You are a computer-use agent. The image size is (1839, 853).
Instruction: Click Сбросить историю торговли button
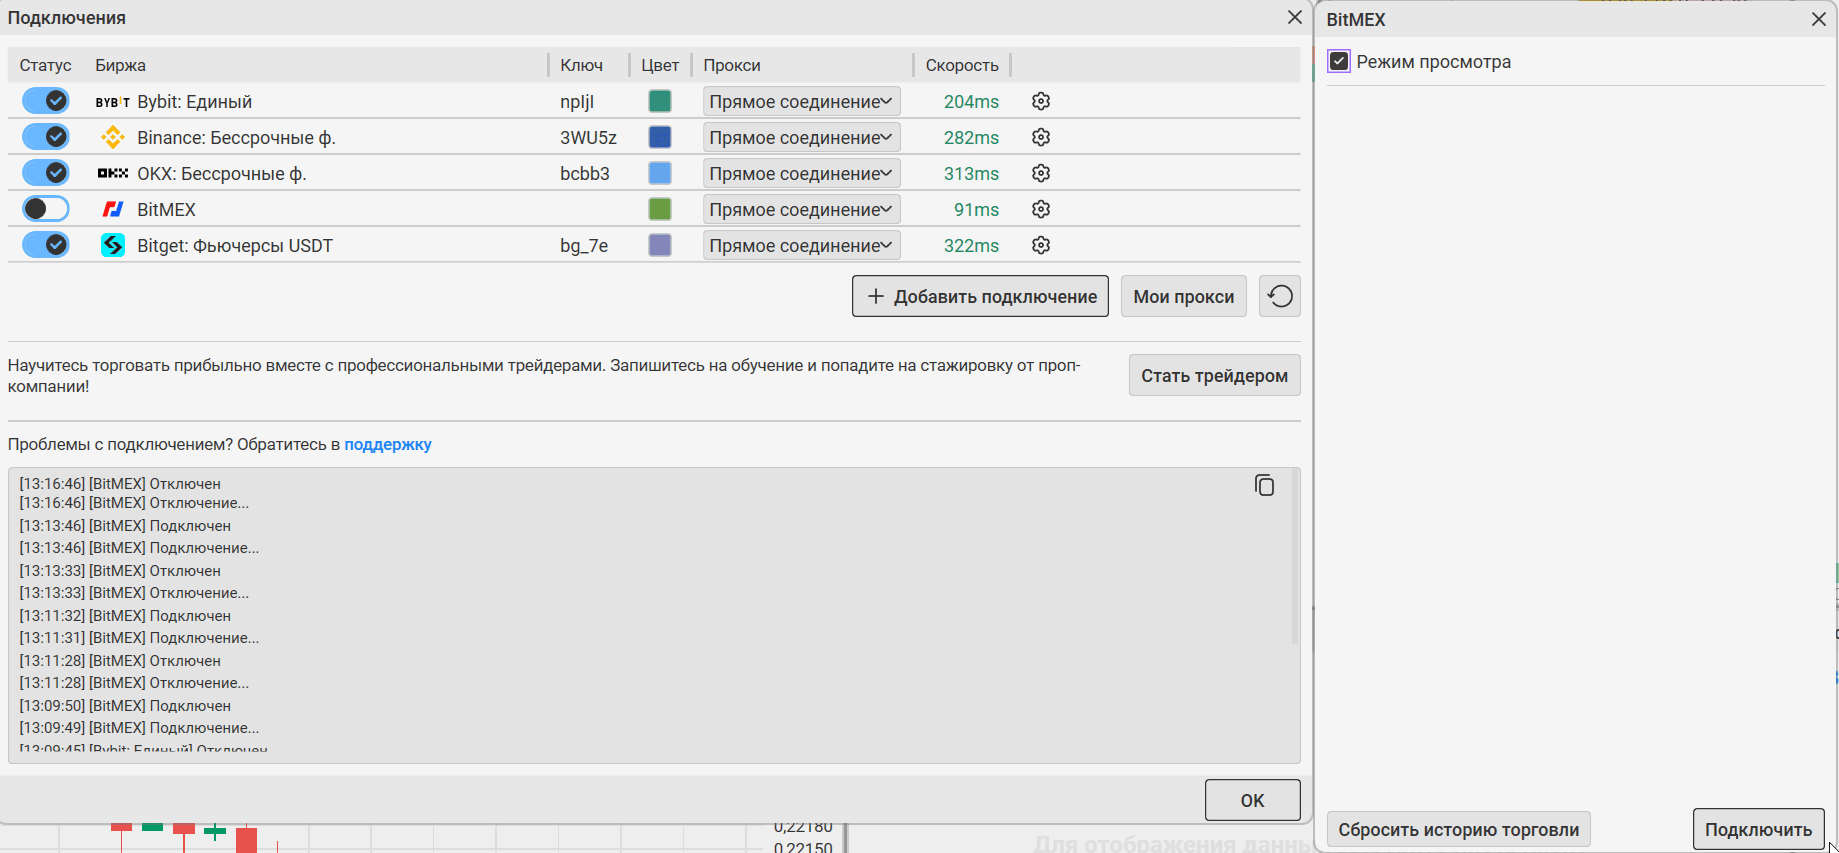1458,829
